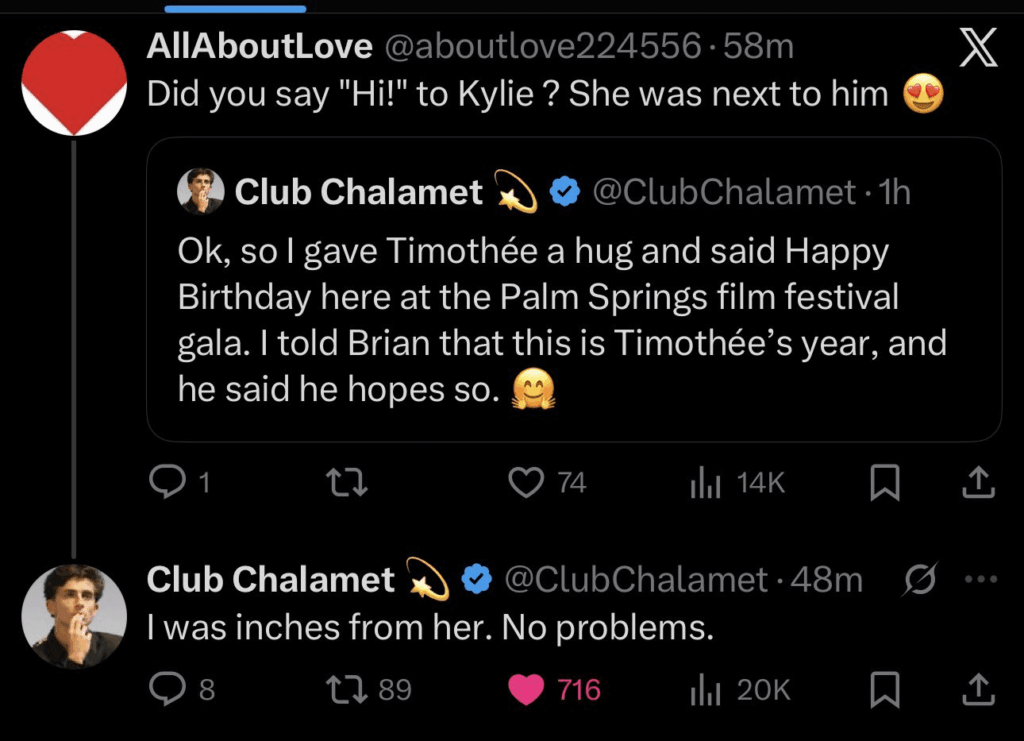Open AllAboutLove's heart profile picture
1024x741 pixels.
pyautogui.click(x=74, y=83)
